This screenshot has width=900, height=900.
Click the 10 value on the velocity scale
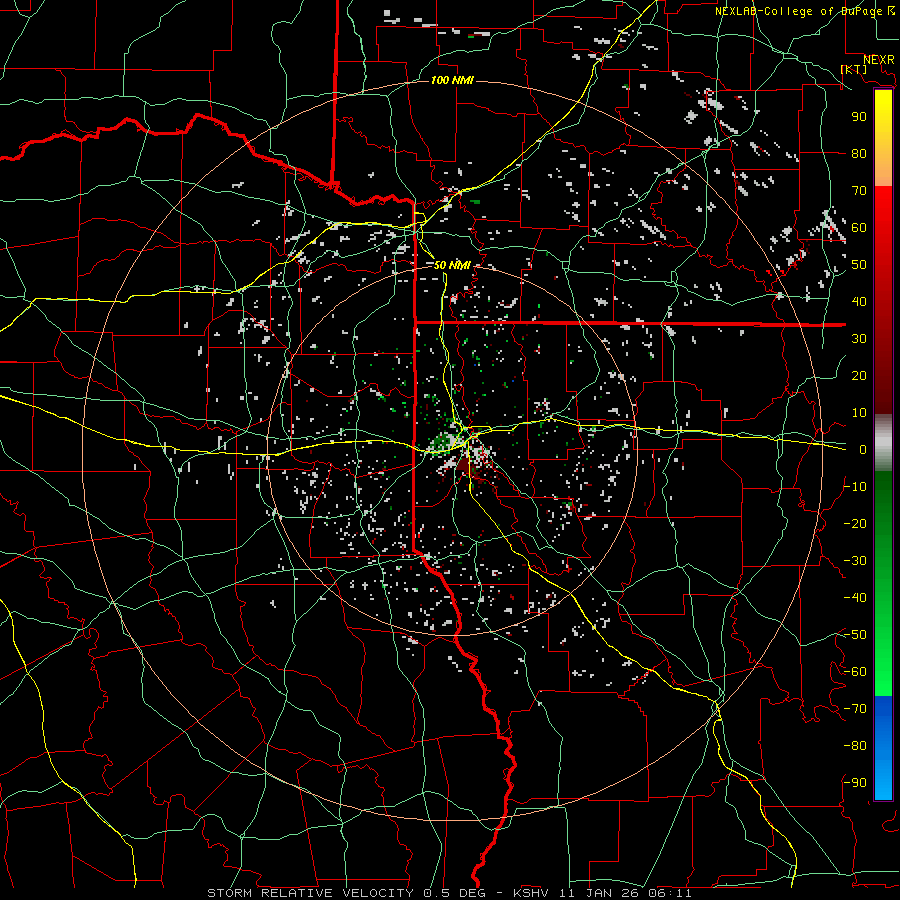pos(859,413)
